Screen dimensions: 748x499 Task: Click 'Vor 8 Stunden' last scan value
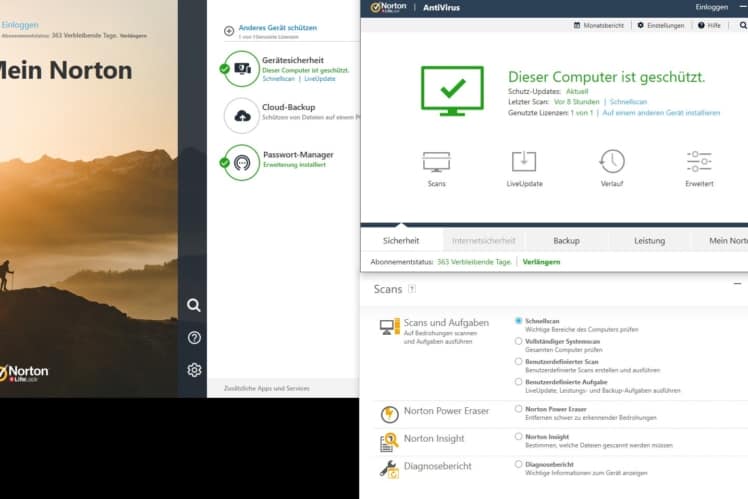[x=576, y=102]
